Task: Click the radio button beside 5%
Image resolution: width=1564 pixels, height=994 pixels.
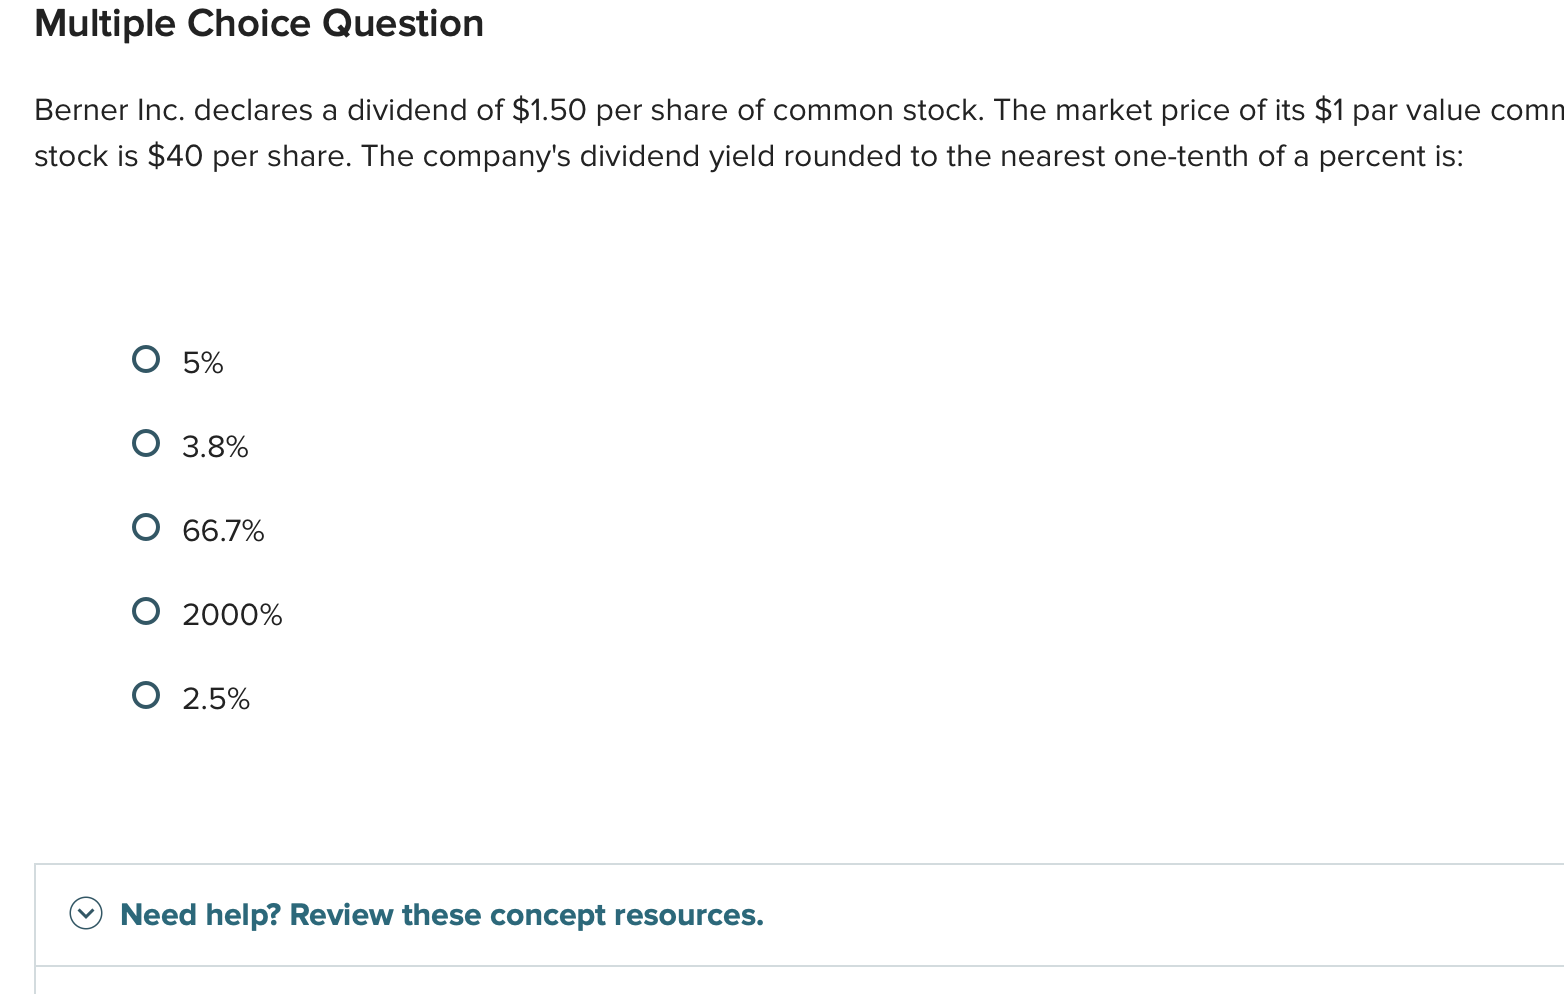Action: point(146,359)
